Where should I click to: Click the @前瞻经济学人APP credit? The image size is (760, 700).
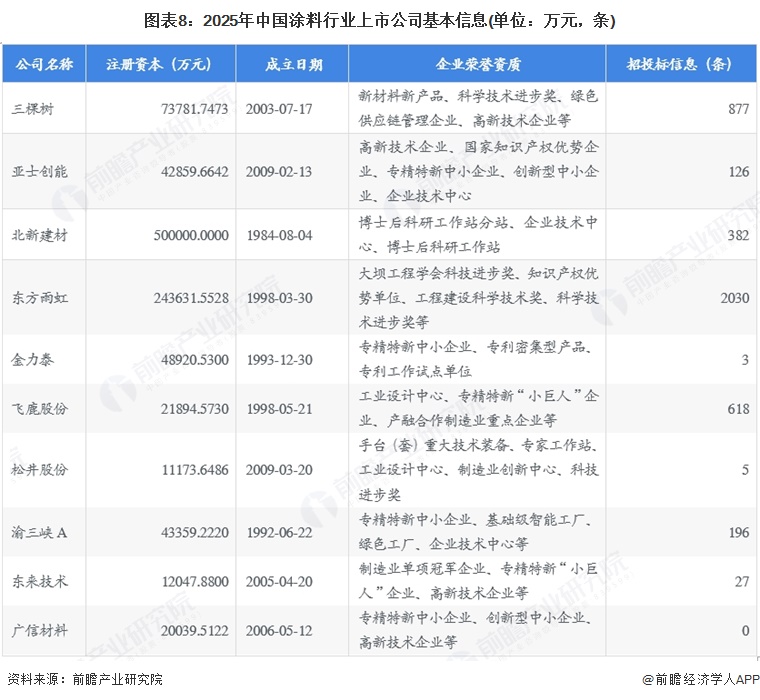click(x=700, y=680)
